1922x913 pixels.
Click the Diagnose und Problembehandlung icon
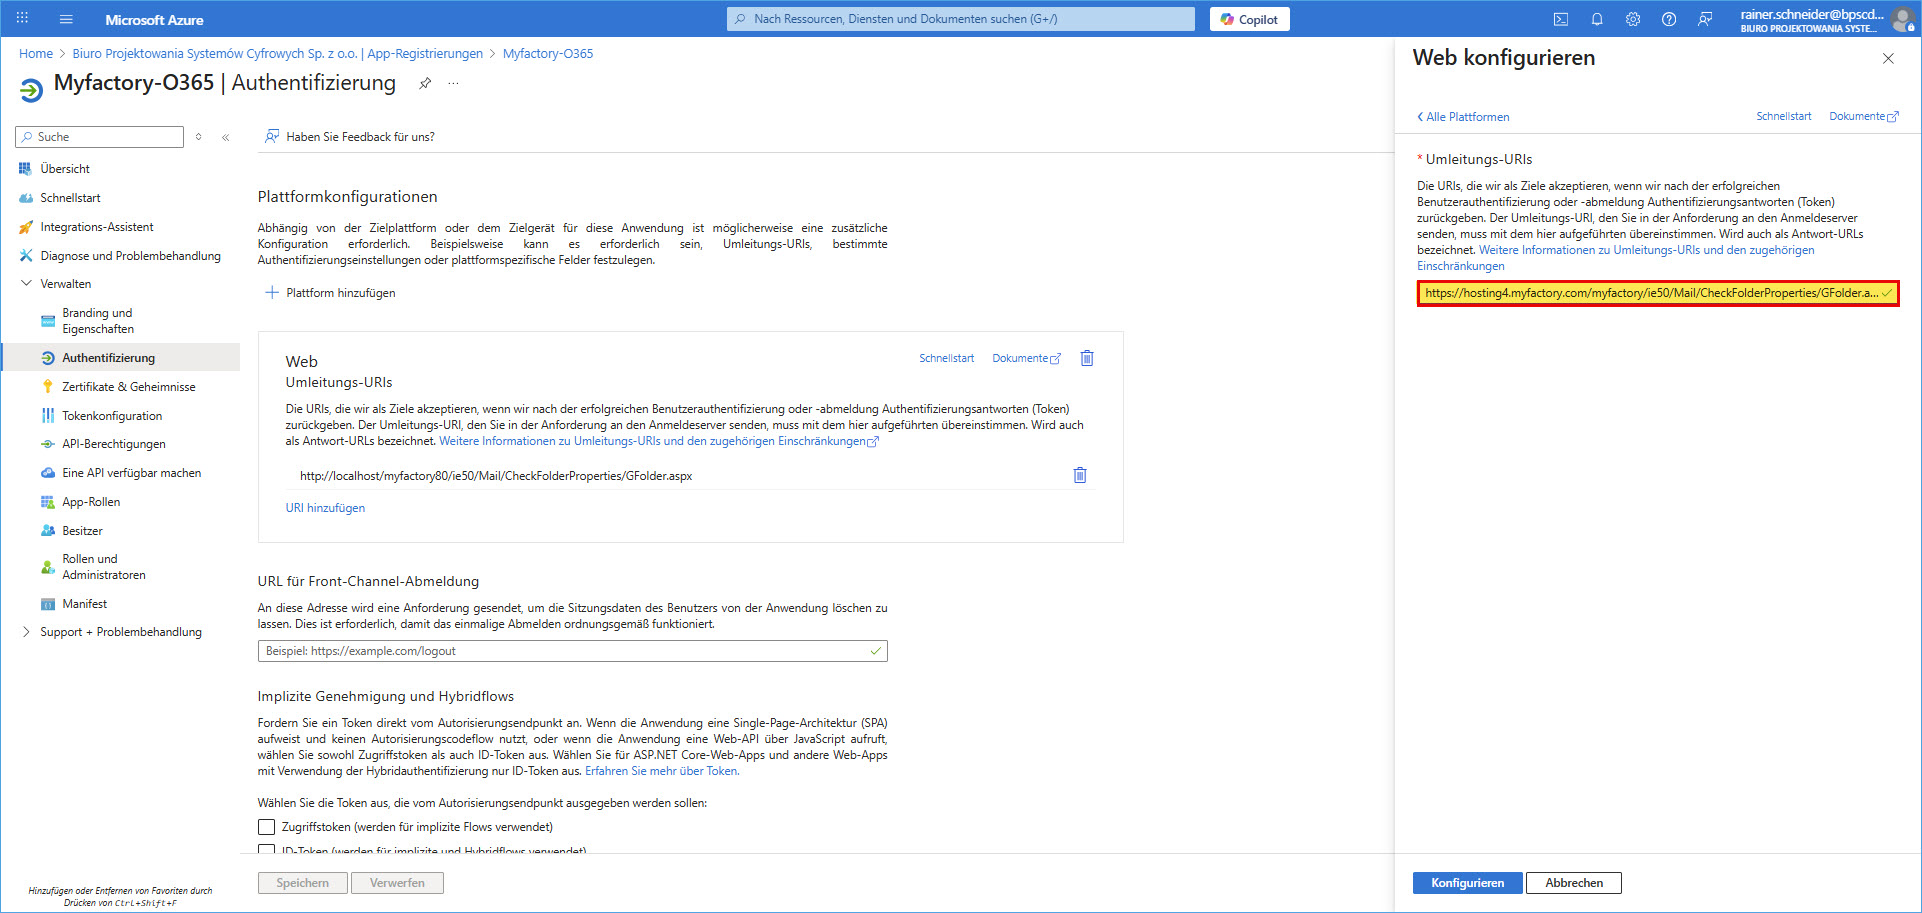25,256
